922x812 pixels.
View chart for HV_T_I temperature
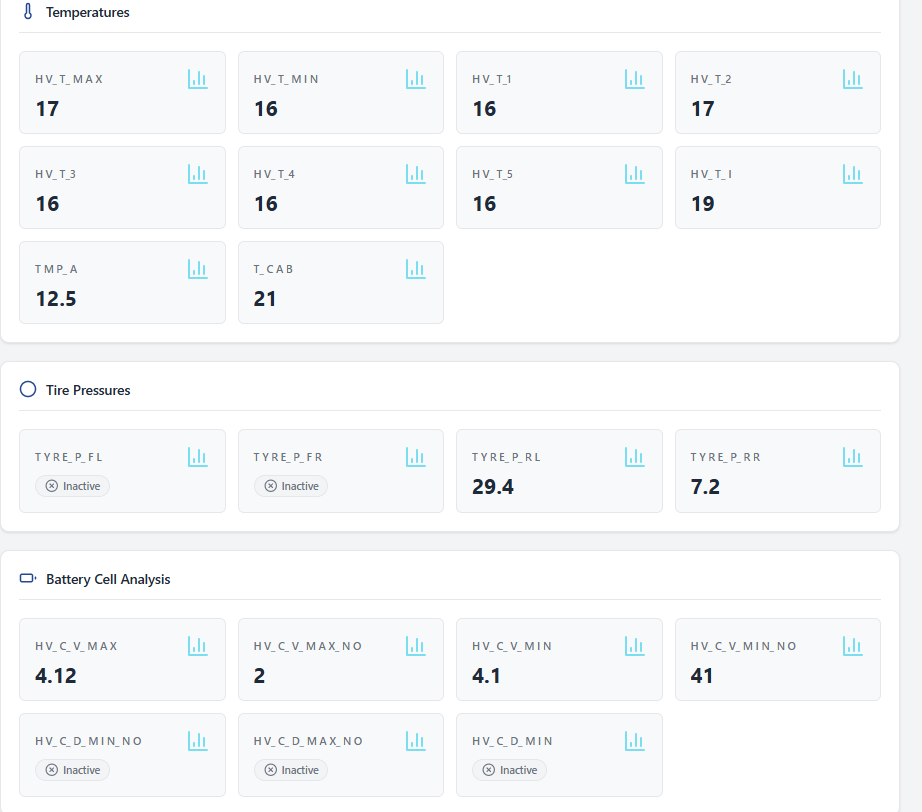click(x=853, y=174)
